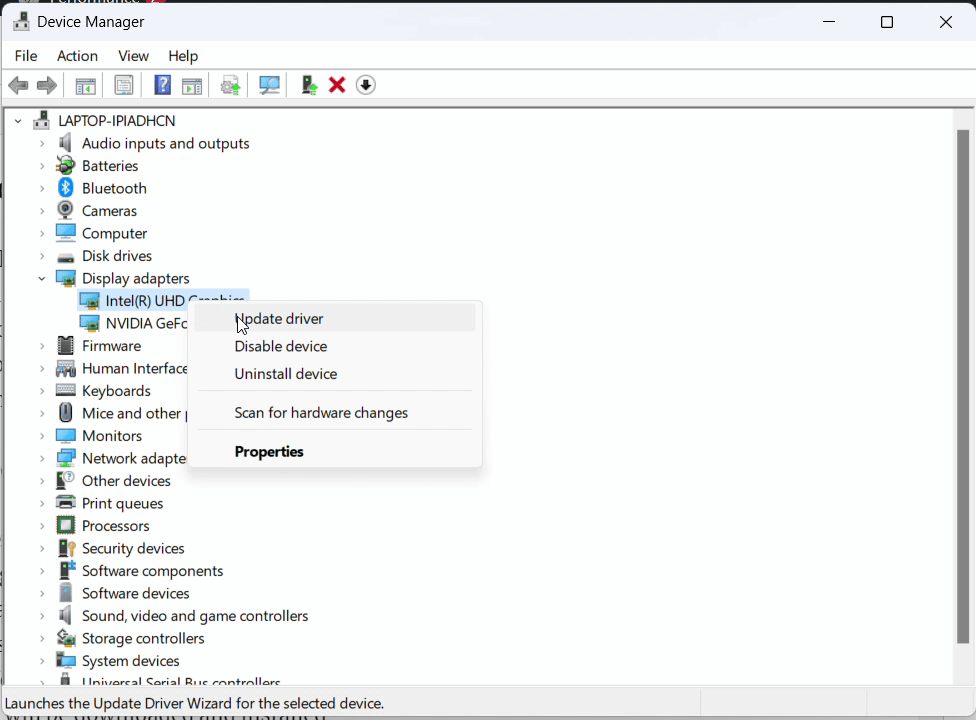Open the Help menu

(183, 56)
